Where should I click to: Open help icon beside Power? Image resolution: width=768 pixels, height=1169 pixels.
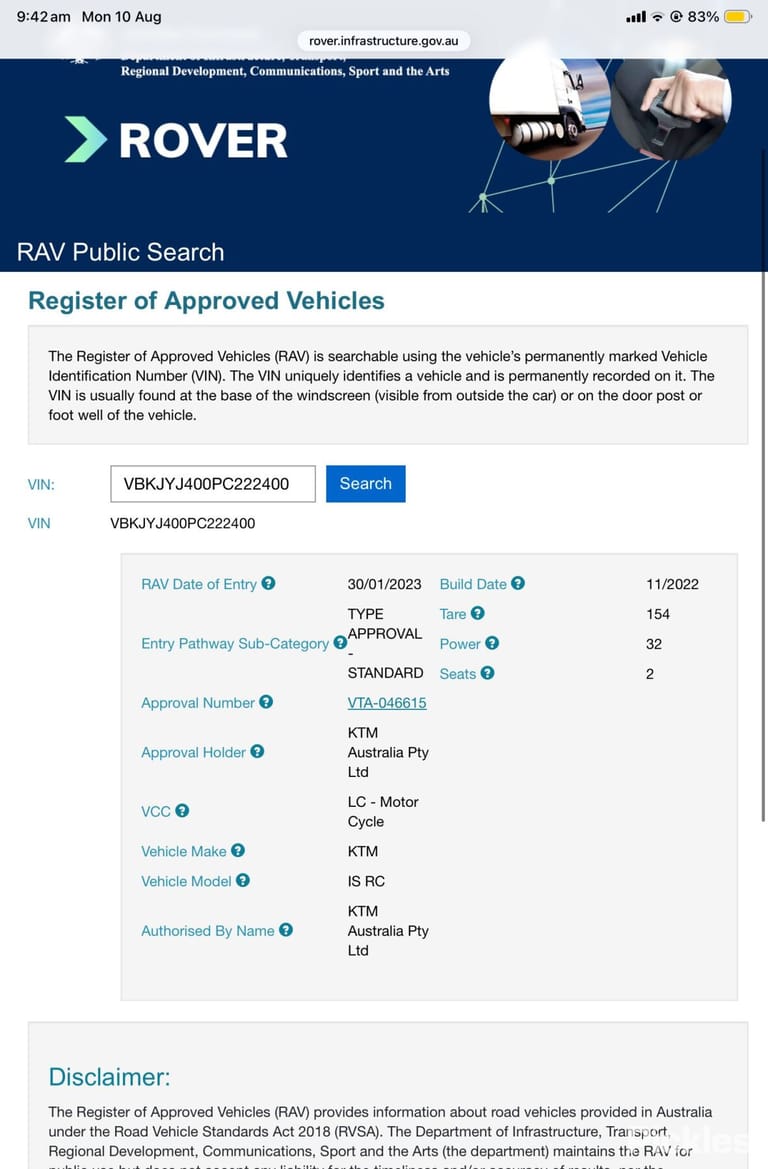coord(492,643)
